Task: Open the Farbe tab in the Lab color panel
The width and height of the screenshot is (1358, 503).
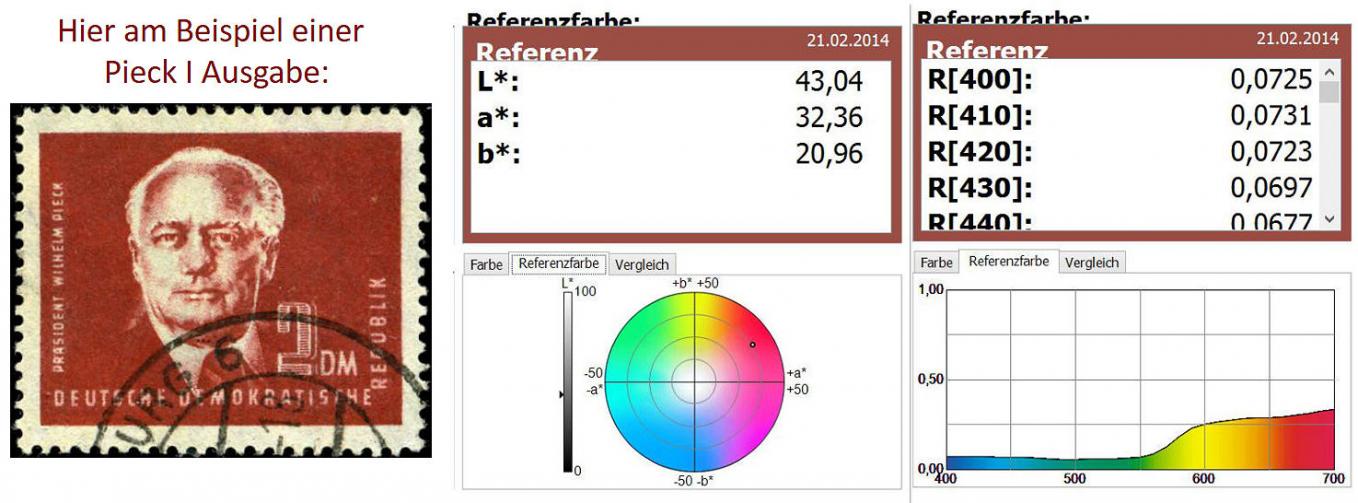Action: pos(487,265)
